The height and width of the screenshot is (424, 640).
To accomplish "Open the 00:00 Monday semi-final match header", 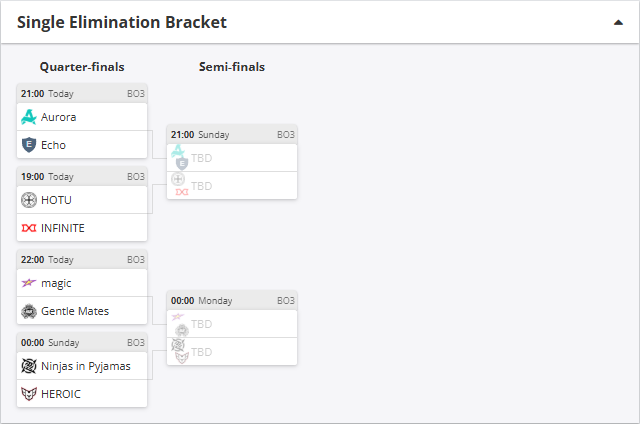I will pyautogui.click(x=232, y=300).
